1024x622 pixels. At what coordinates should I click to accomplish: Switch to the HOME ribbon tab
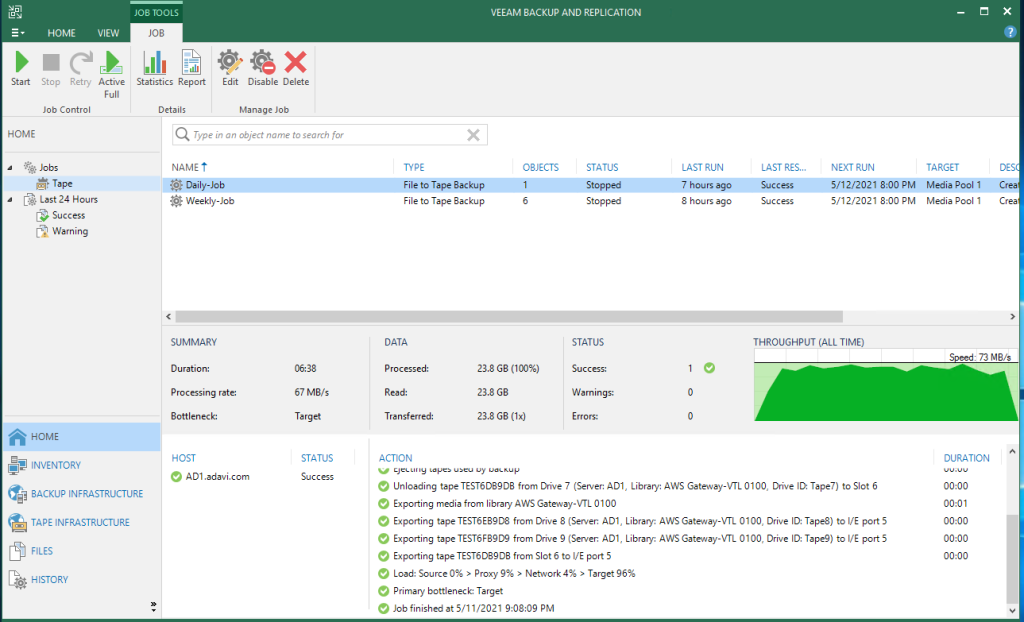tap(61, 33)
